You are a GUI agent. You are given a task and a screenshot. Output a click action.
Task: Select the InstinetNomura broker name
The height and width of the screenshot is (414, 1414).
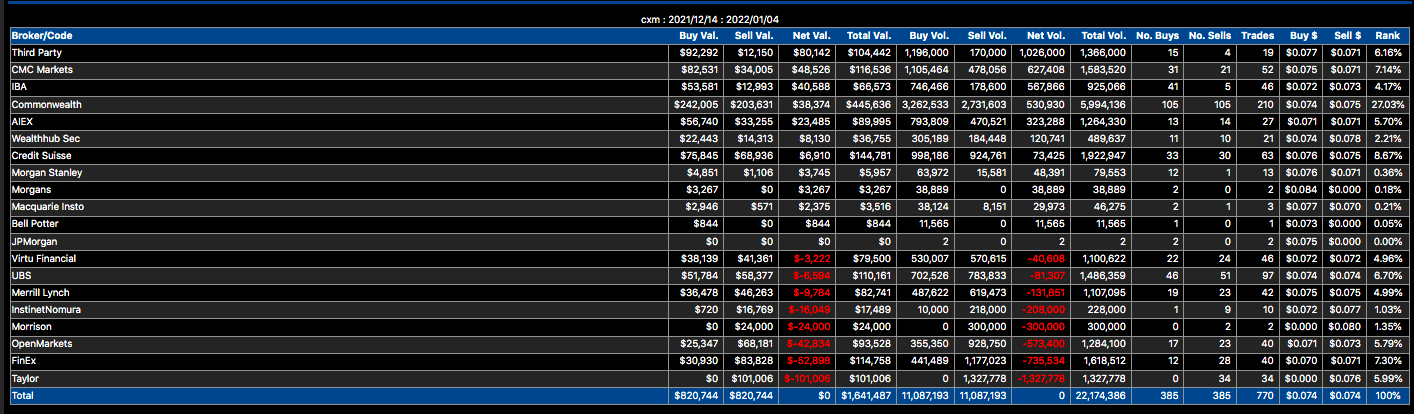click(46, 310)
